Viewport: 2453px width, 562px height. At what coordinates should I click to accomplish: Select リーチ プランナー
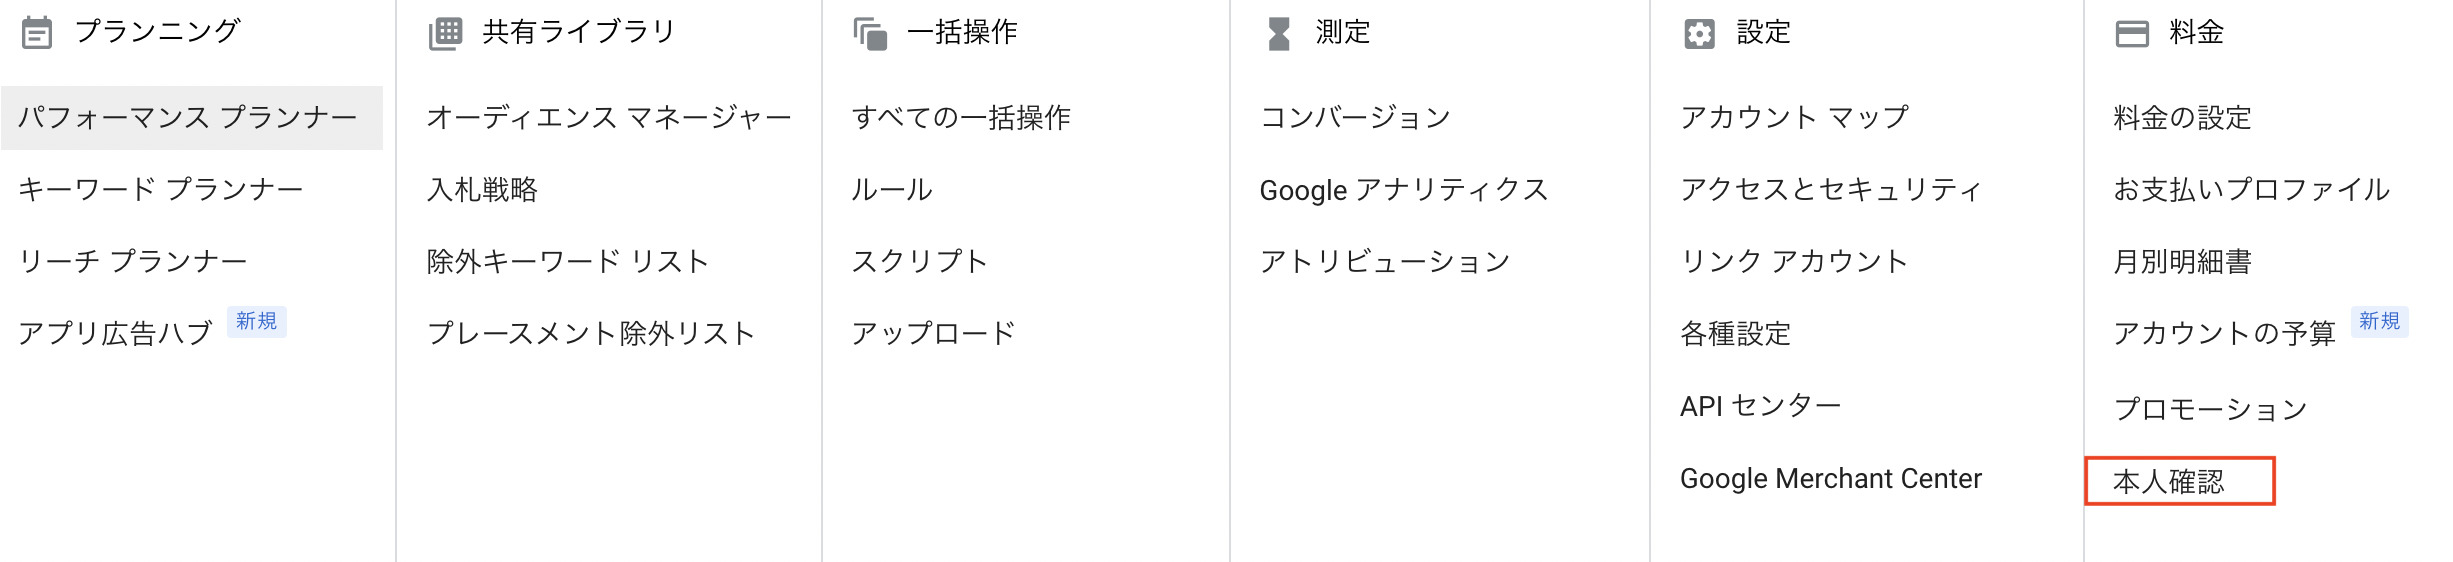point(132,261)
